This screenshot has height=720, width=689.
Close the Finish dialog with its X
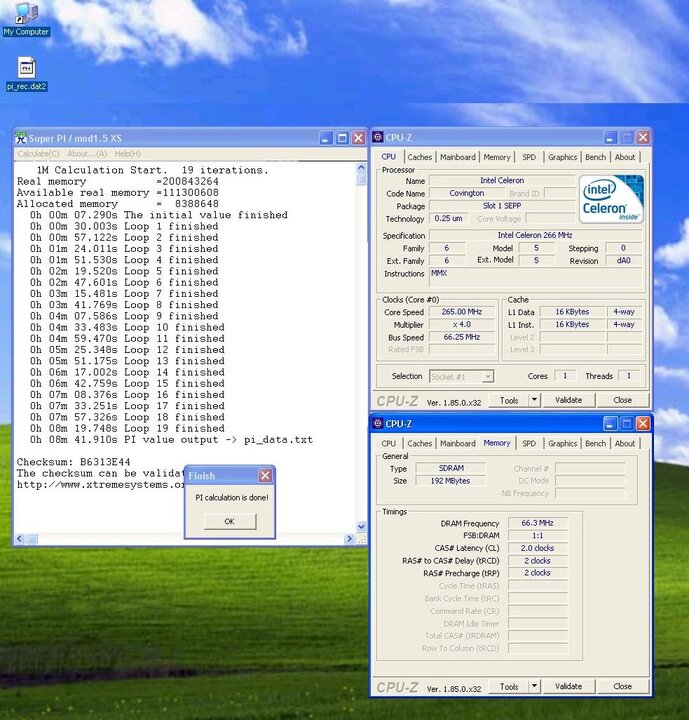265,476
